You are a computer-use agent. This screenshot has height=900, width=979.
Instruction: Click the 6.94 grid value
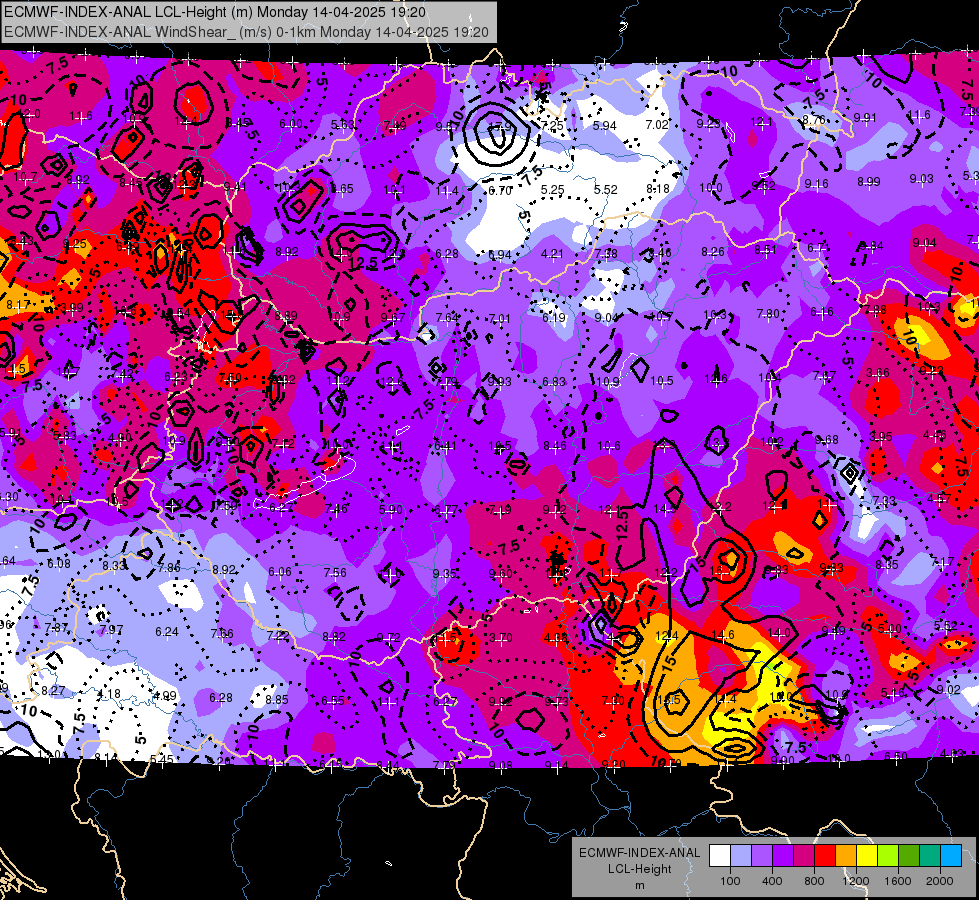point(499,255)
